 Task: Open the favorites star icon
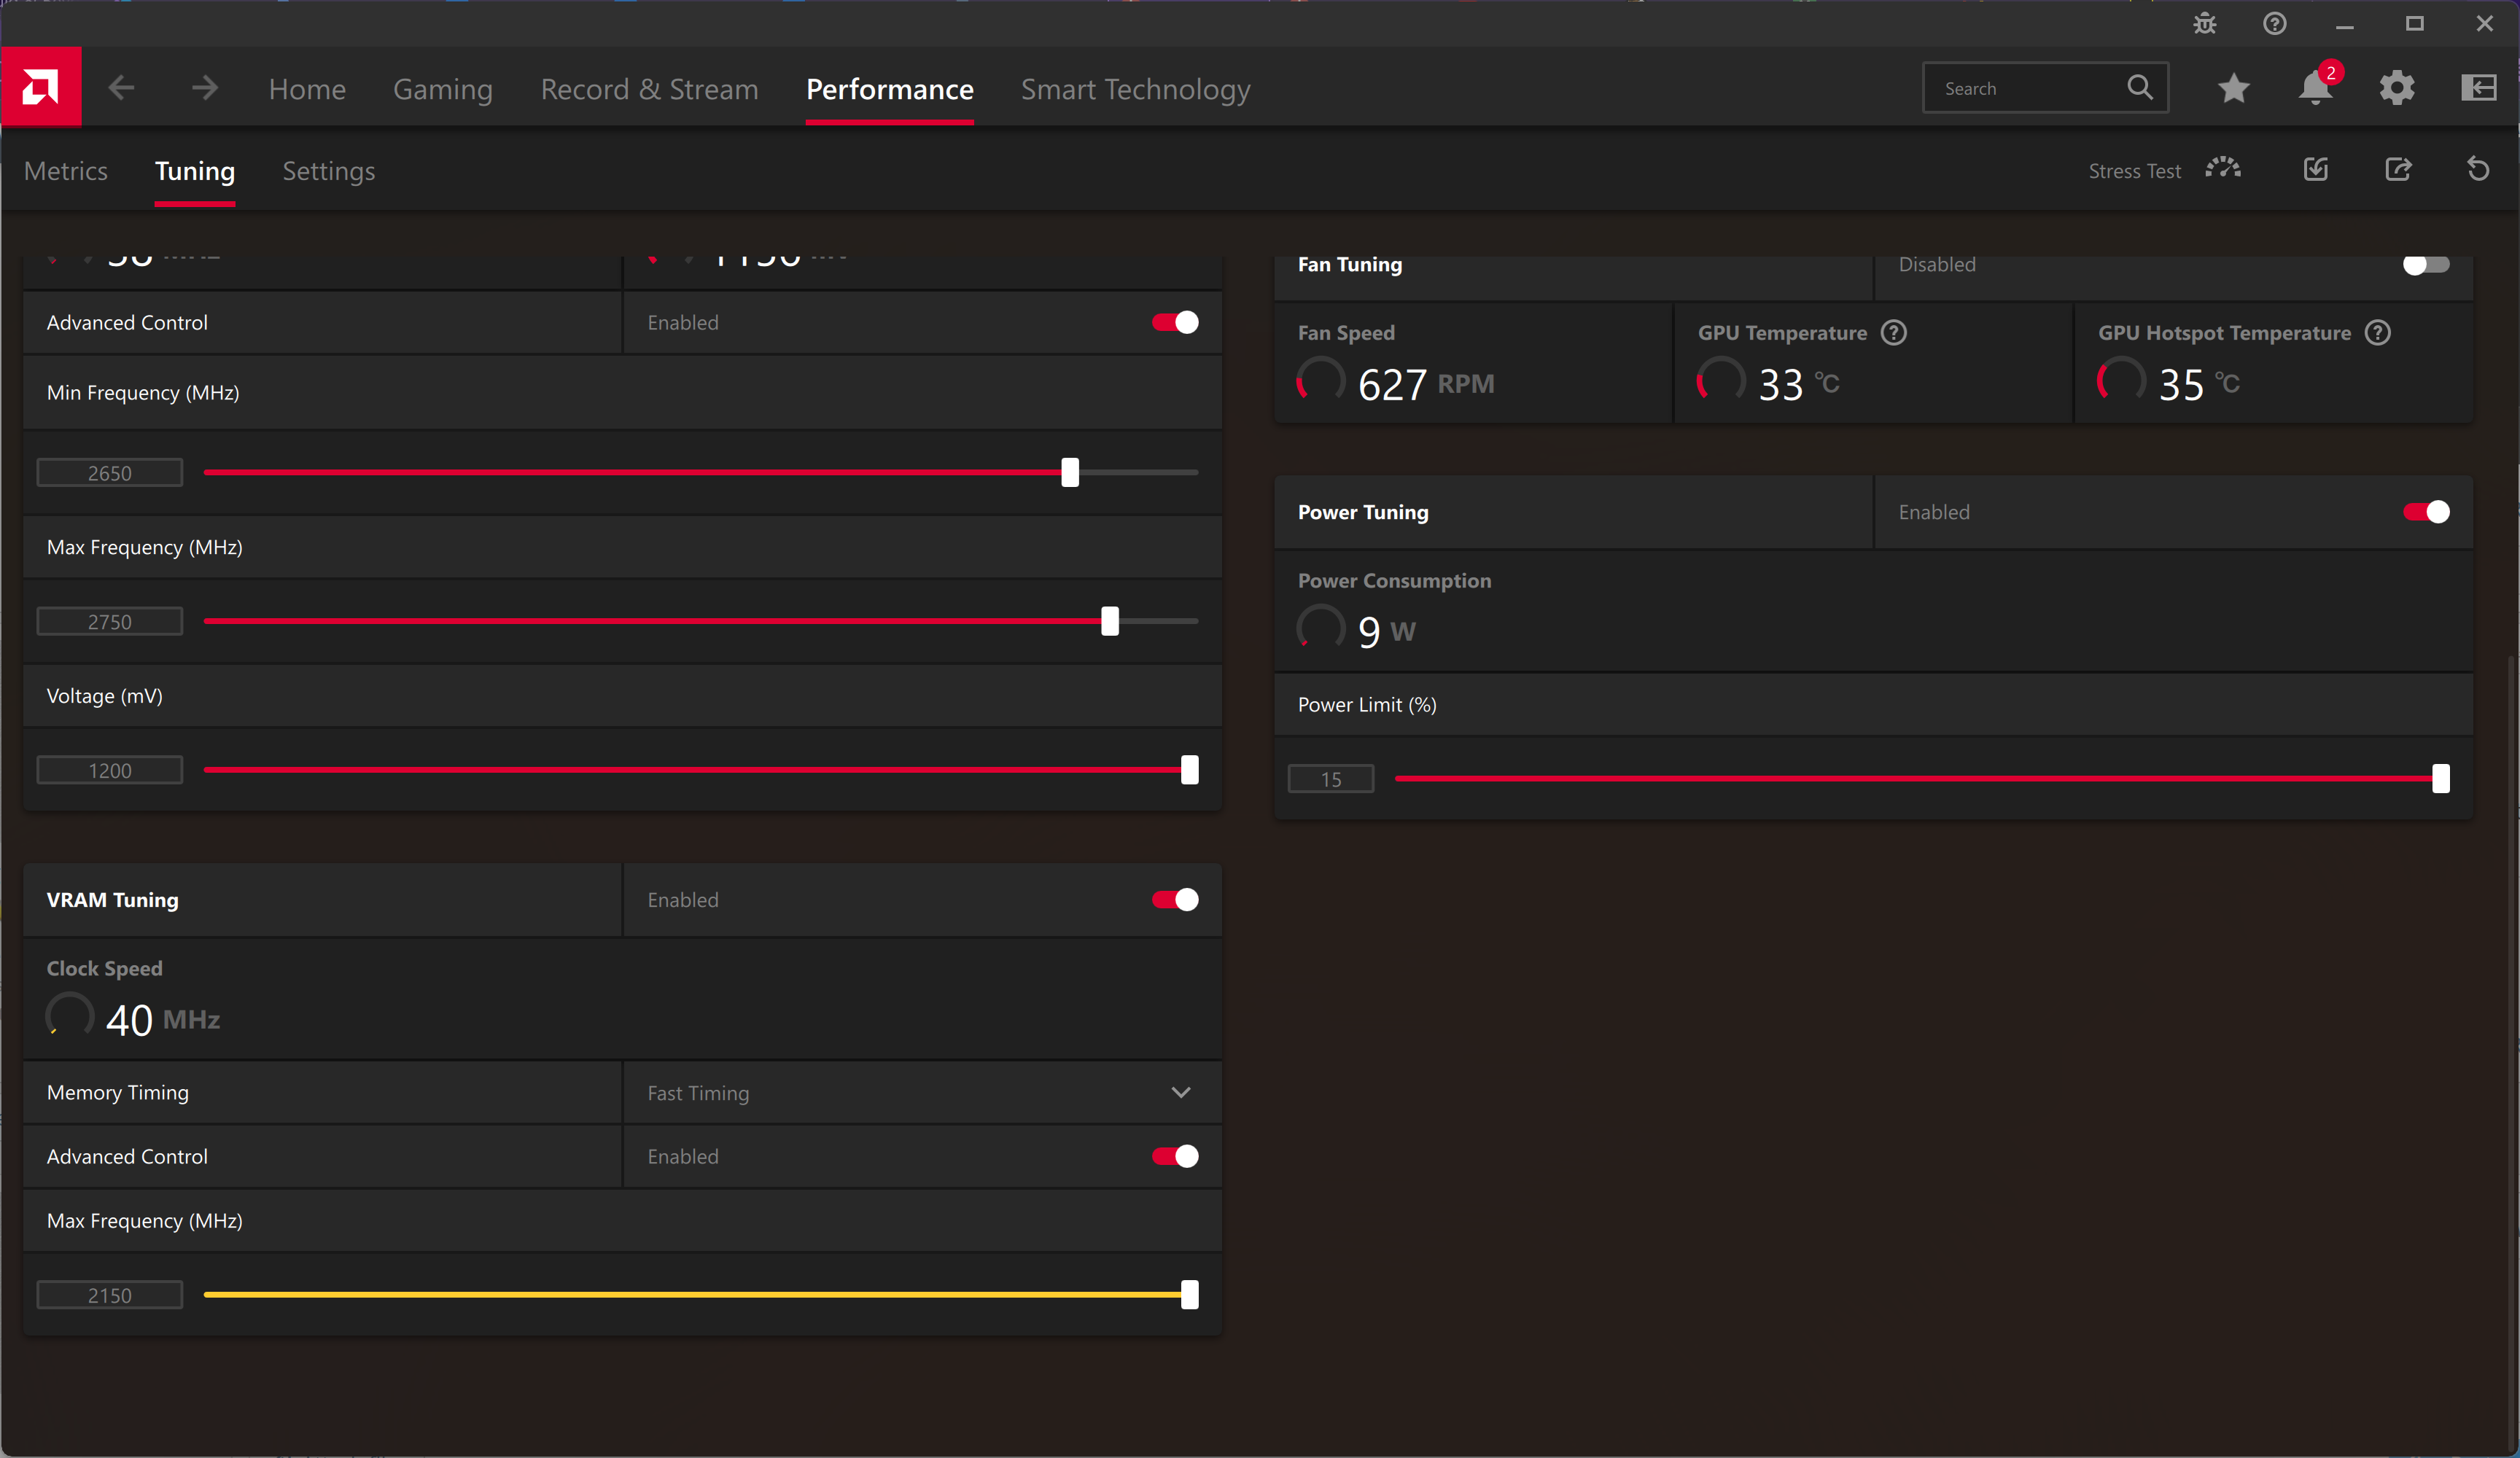(2233, 88)
